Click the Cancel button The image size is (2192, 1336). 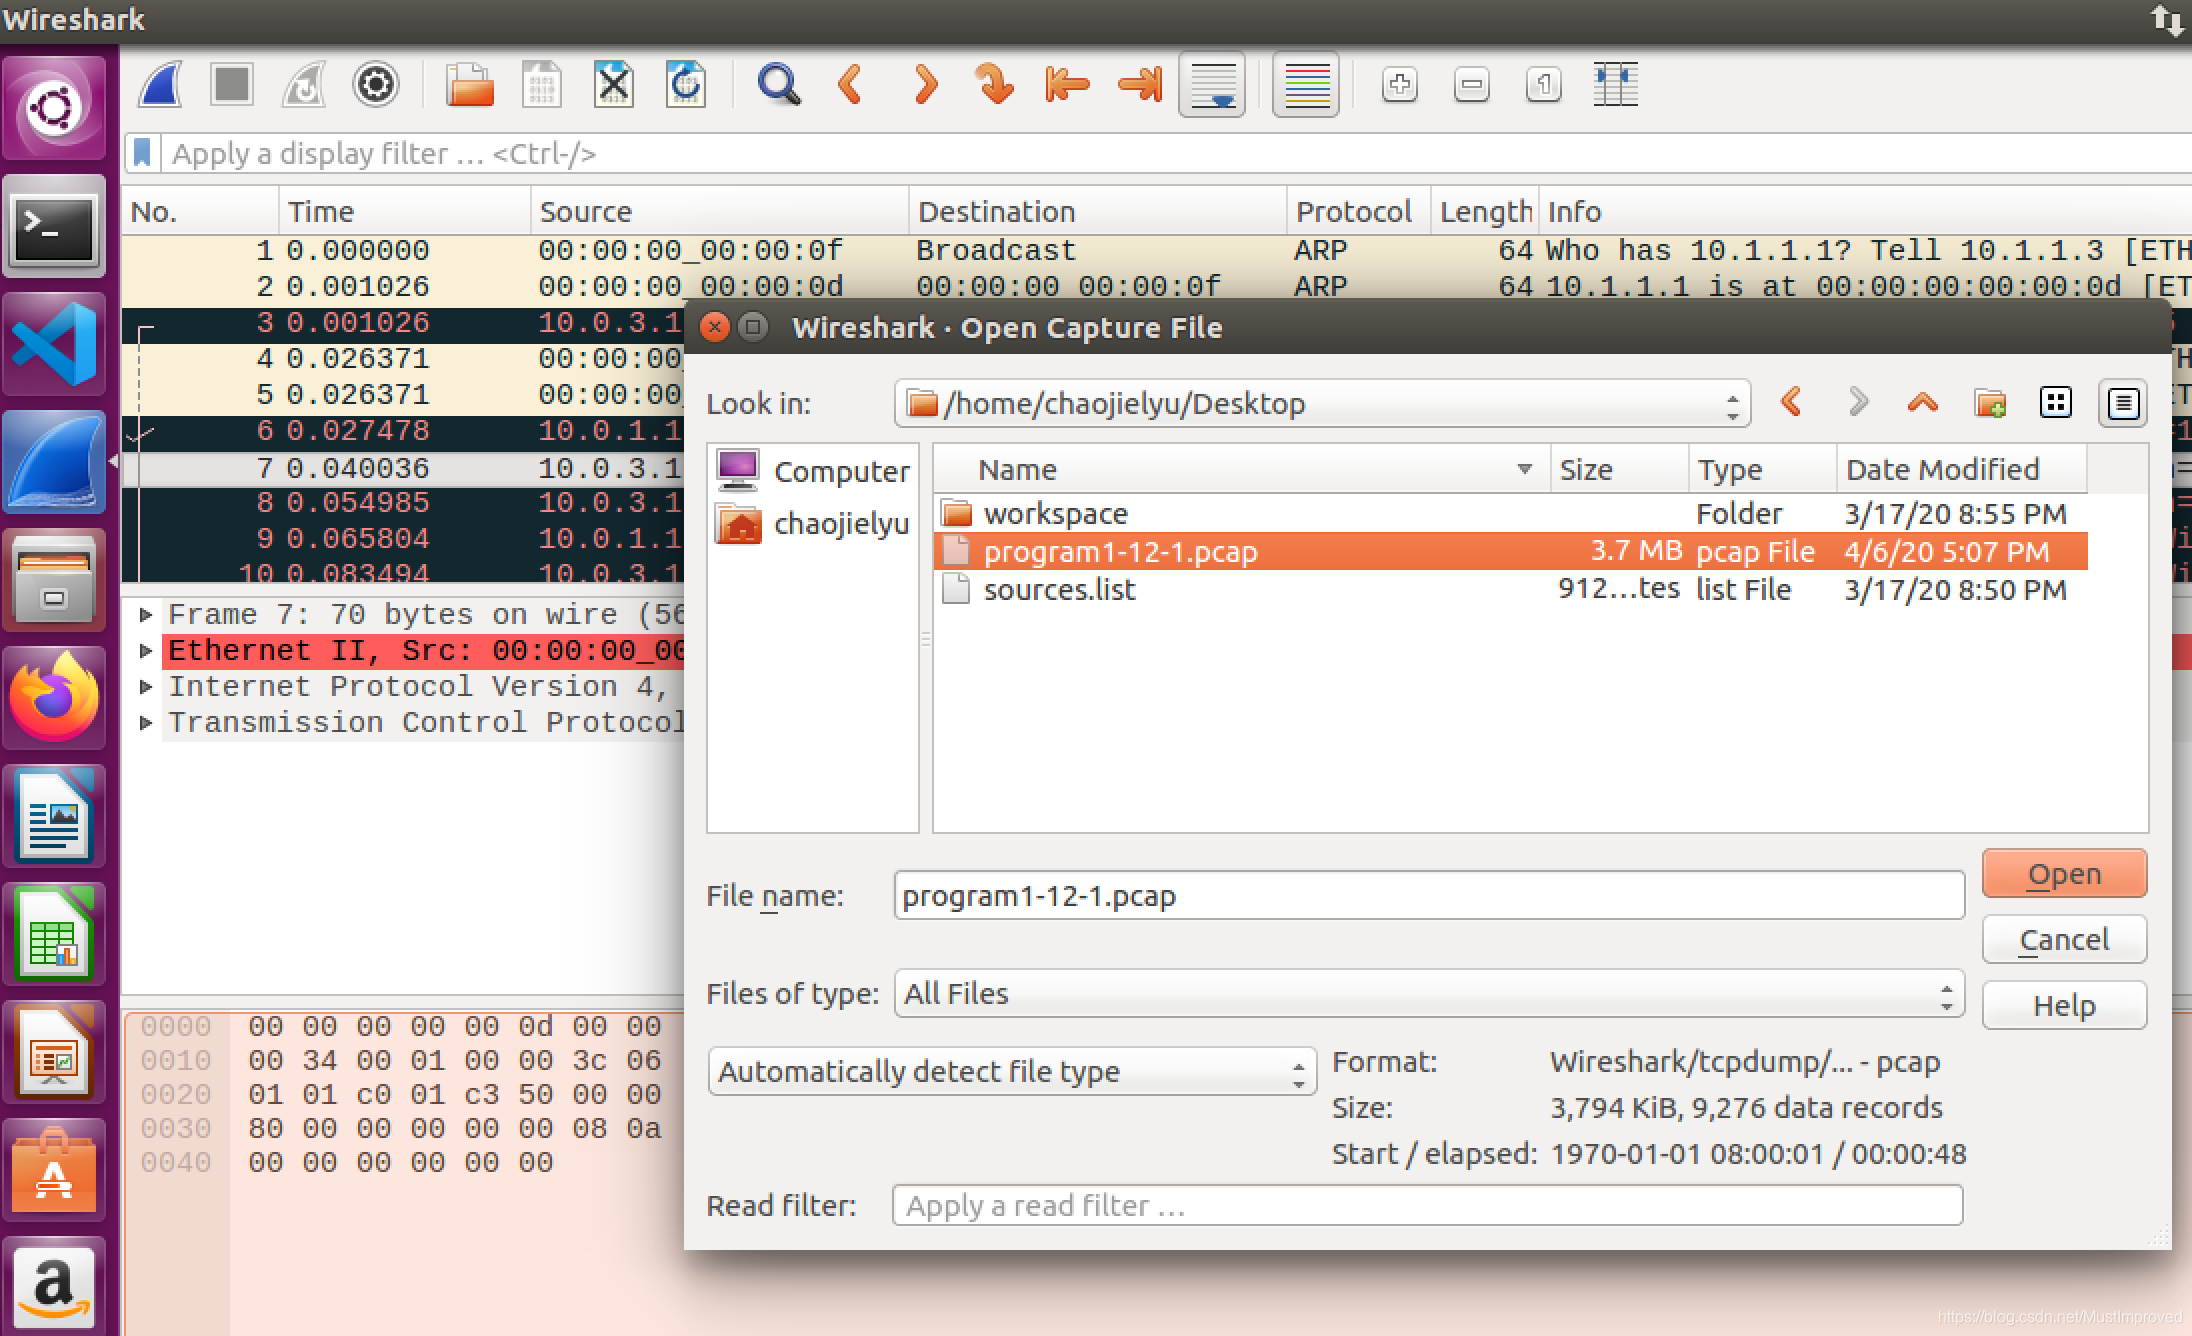coord(2064,939)
